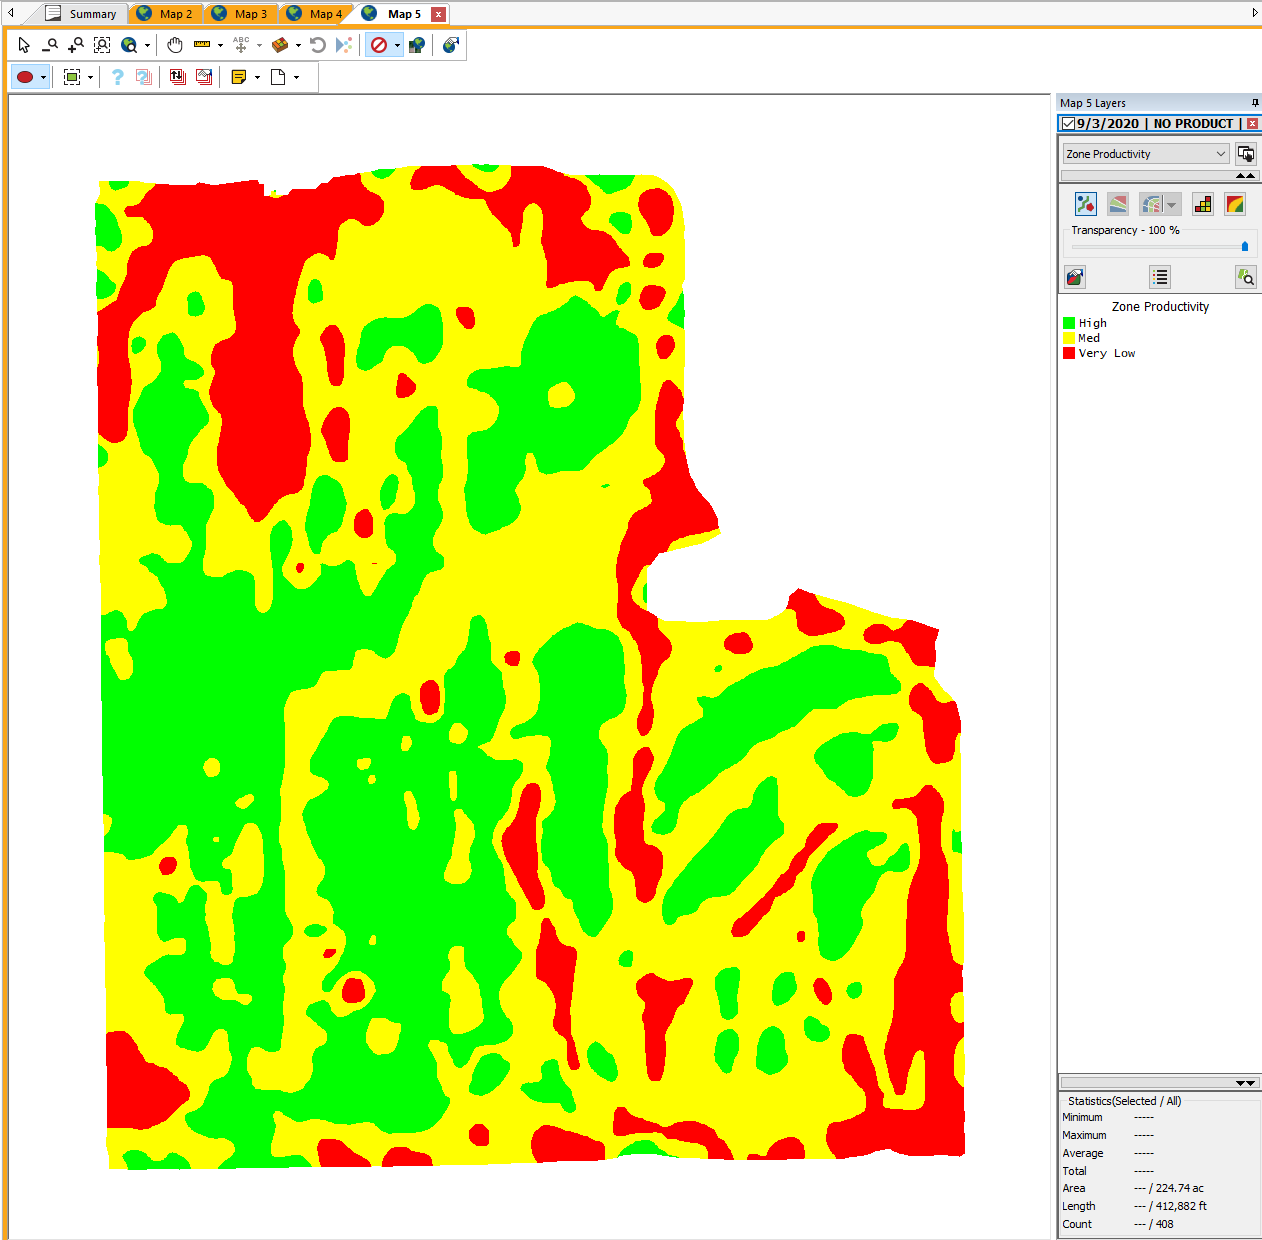Select the yellow ruler measure tool
1262x1240 pixels.
(202, 45)
